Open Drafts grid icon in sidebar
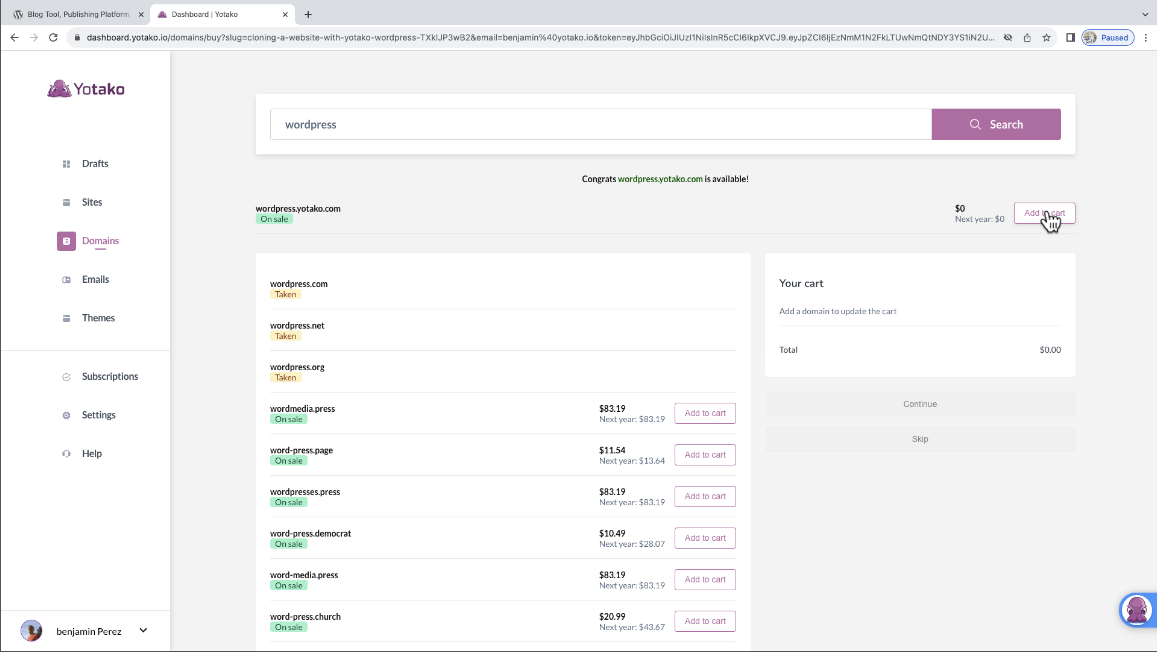This screenshot has width=1157, height=652. click(66, 164)
